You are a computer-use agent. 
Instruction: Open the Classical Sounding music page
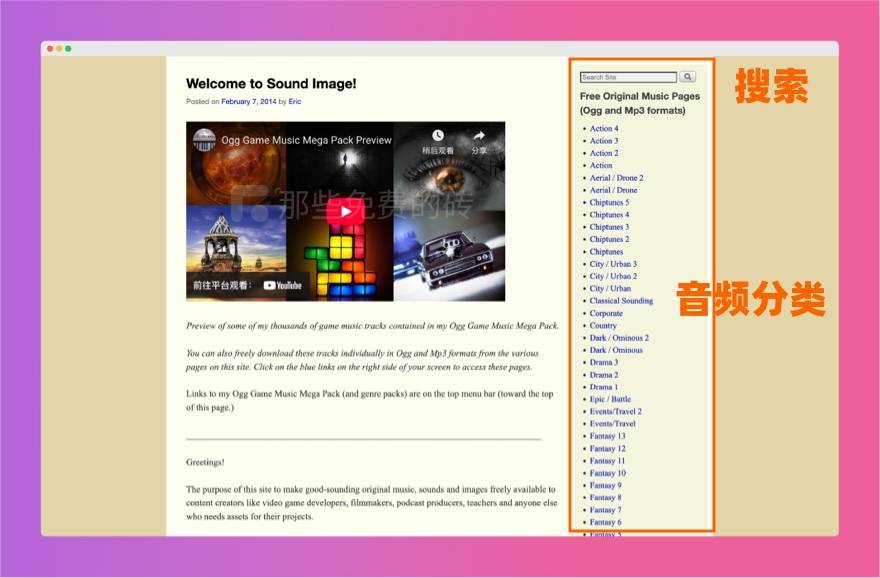tap(621, 301)
